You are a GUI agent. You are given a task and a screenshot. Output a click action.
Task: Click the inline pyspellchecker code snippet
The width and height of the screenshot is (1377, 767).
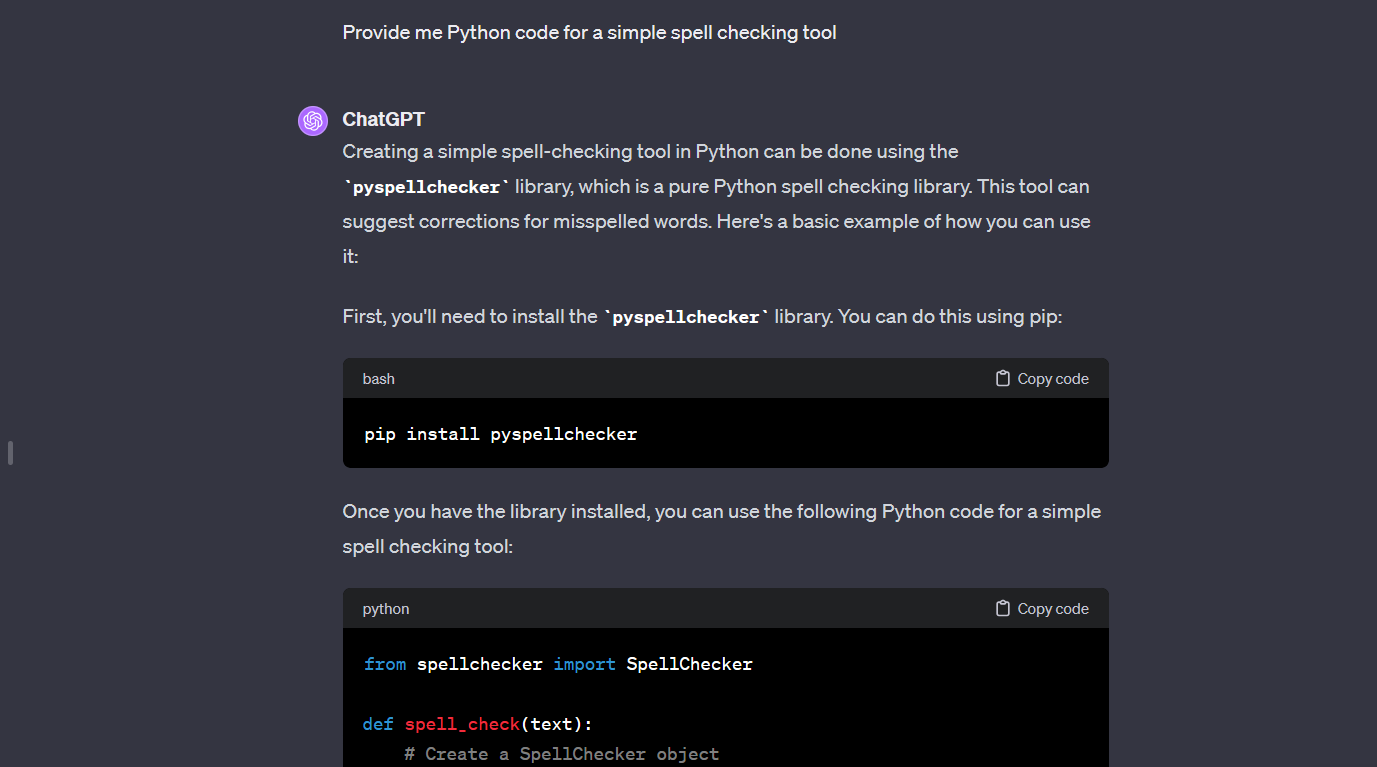[x=424, y=186]
